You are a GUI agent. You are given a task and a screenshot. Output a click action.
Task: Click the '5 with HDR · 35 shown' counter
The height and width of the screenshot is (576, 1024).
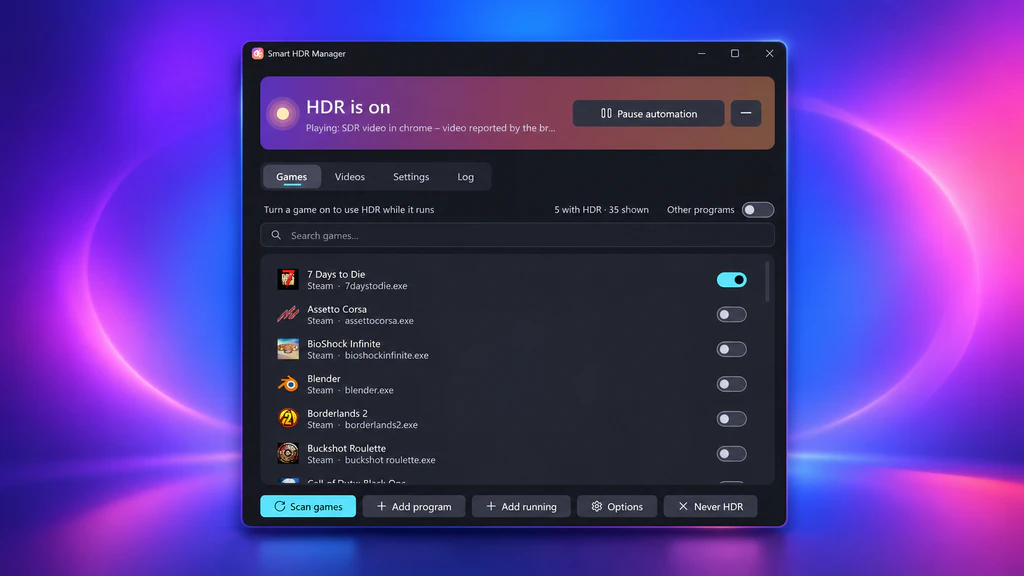pyautogui.click(x=601, y=210)
